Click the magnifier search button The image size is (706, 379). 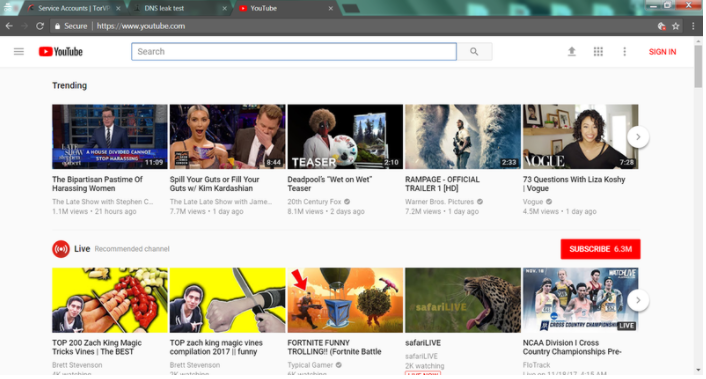click(474, 52)
